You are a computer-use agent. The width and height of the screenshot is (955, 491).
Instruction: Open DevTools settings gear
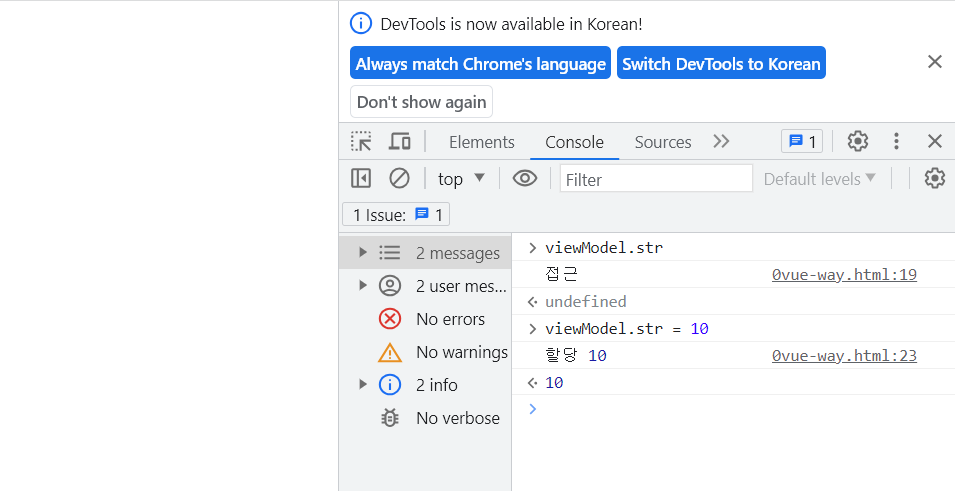(858, 141)
